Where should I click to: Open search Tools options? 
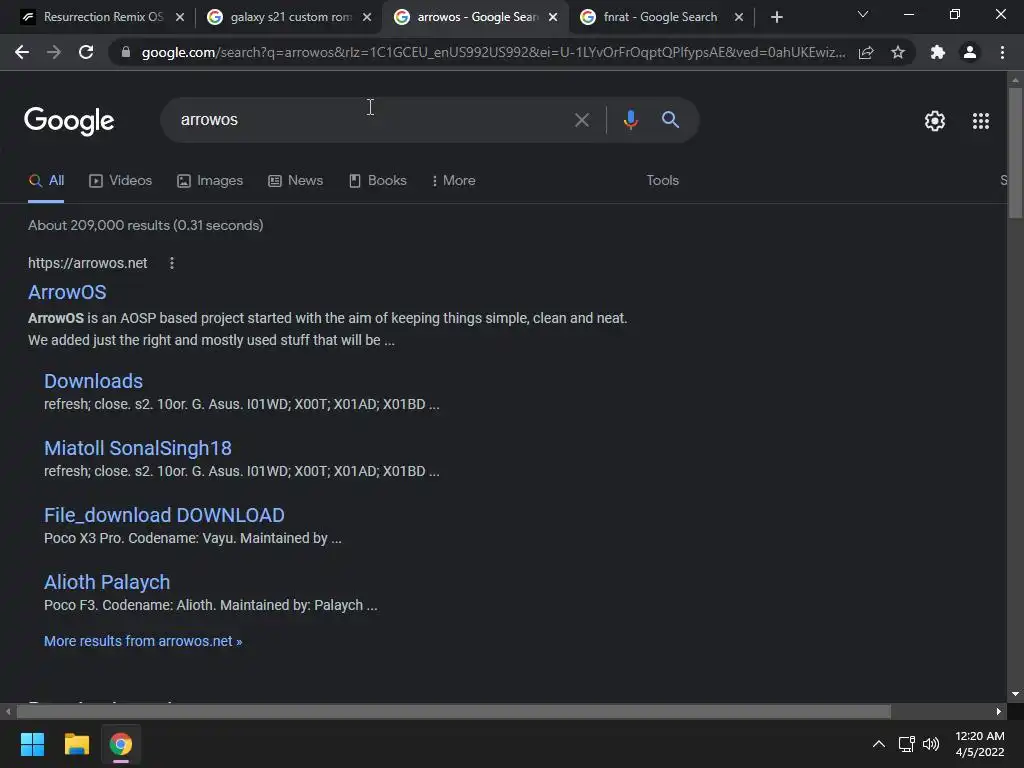pos(662,181)
